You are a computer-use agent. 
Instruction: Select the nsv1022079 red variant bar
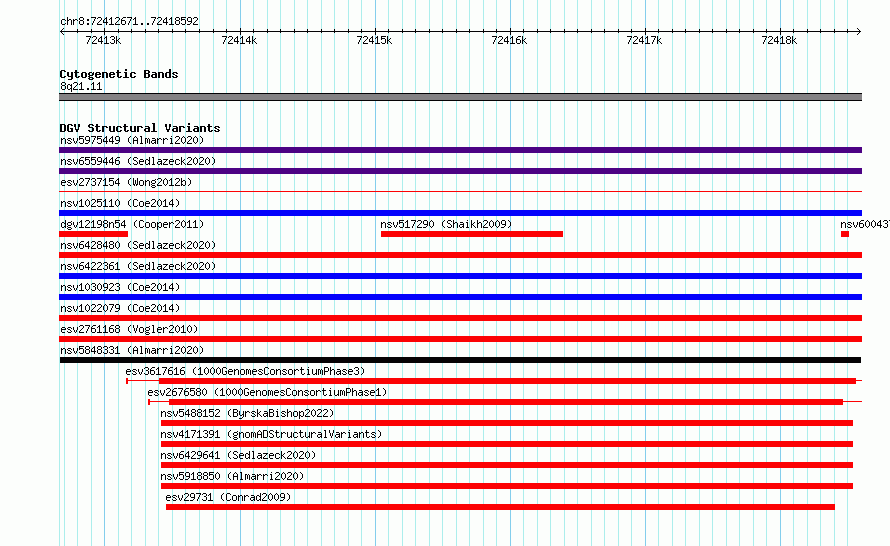(460, 318)
